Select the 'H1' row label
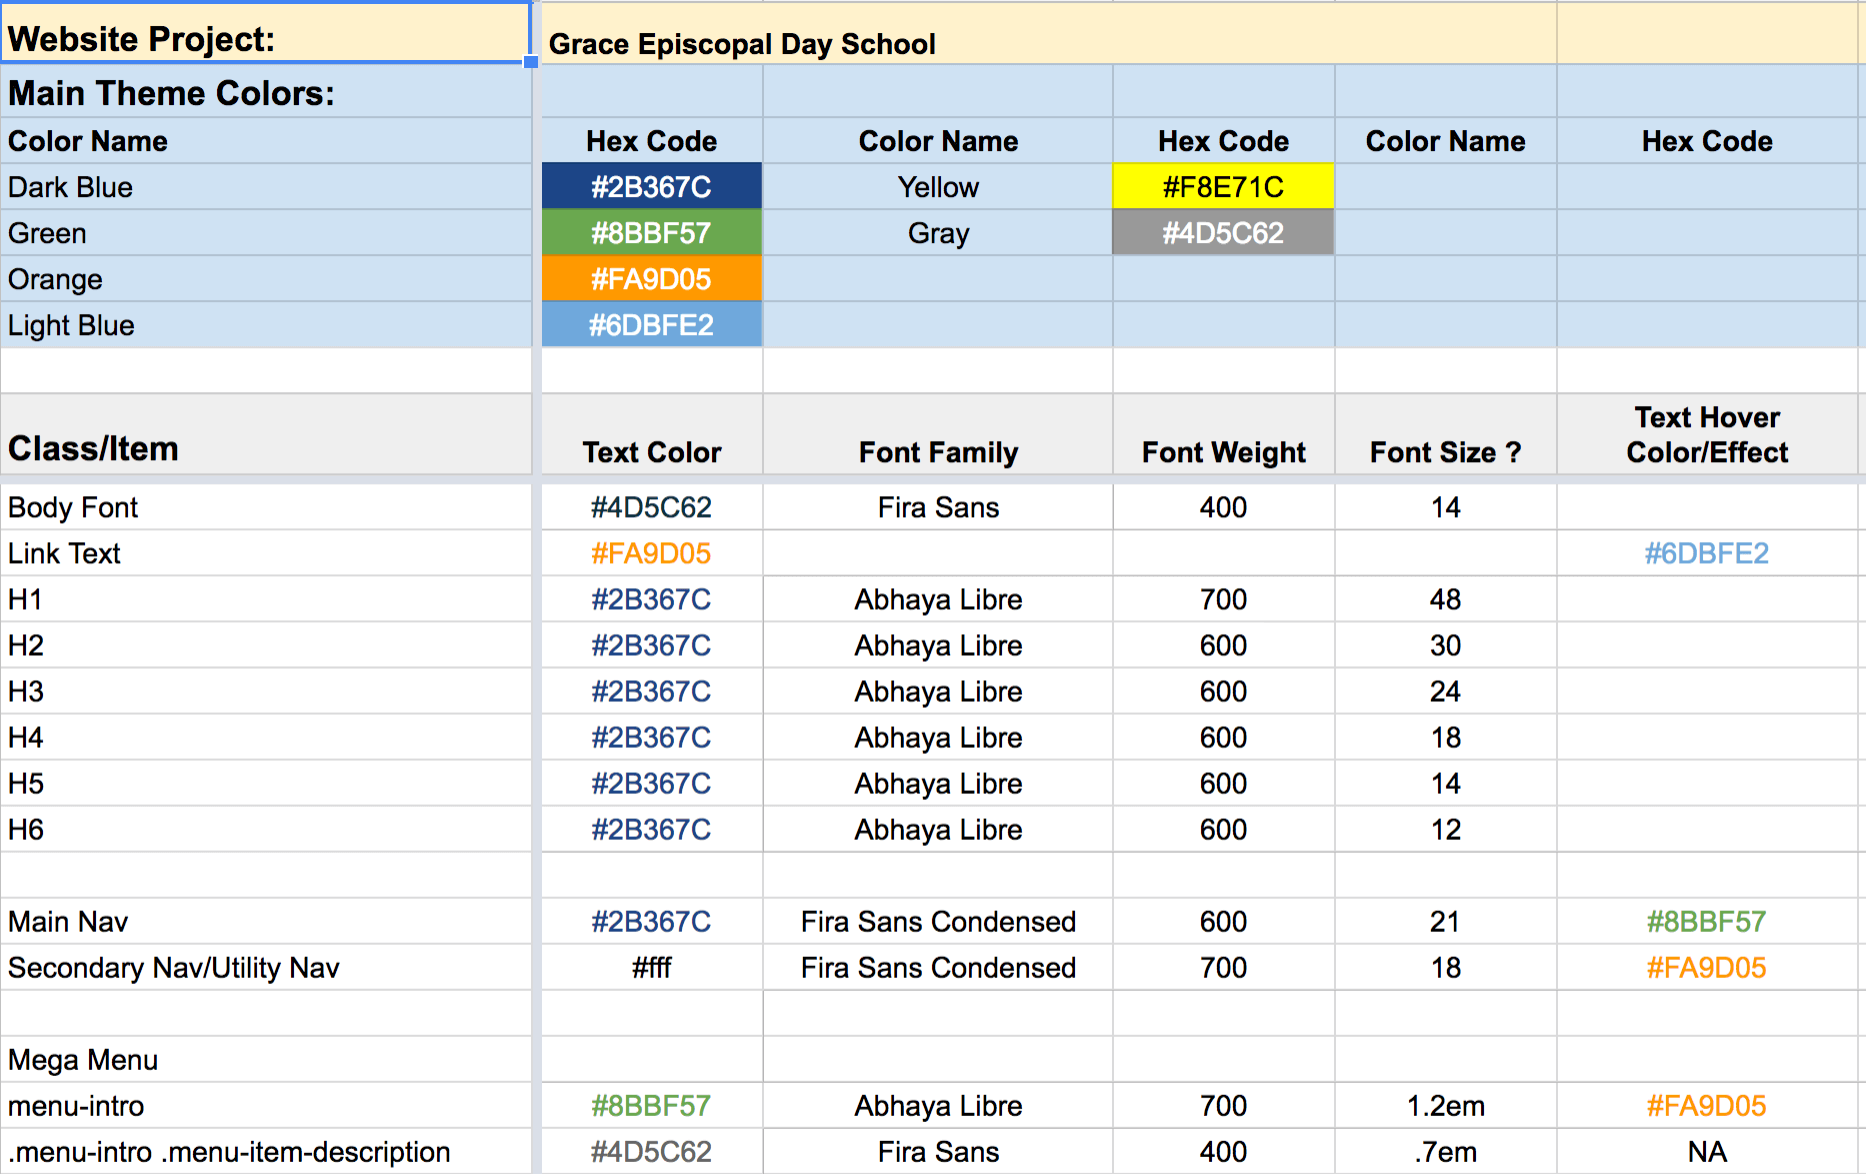 [x=266, y=599]
